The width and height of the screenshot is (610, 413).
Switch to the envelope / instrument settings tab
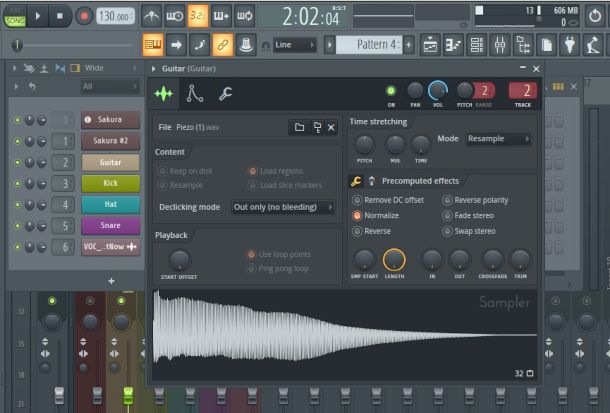click(x=194, y=94)
